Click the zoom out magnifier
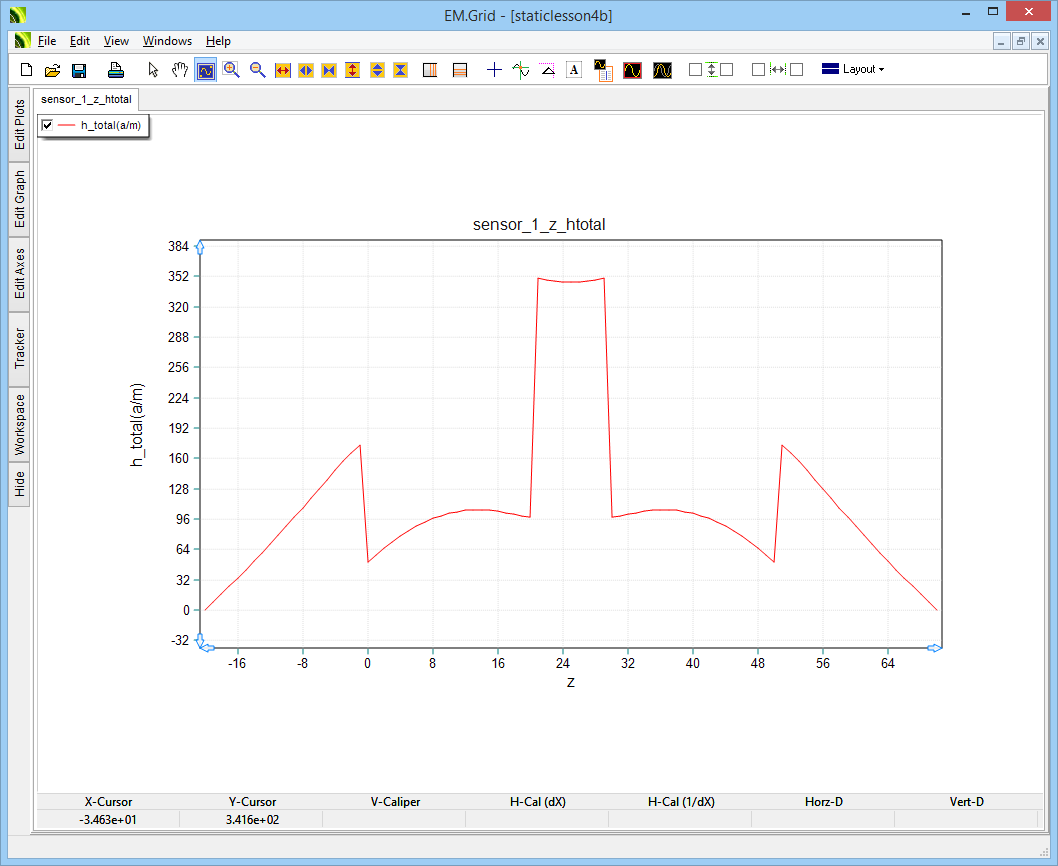Viewport: 1058px width, 866px height. click(257, 70)
